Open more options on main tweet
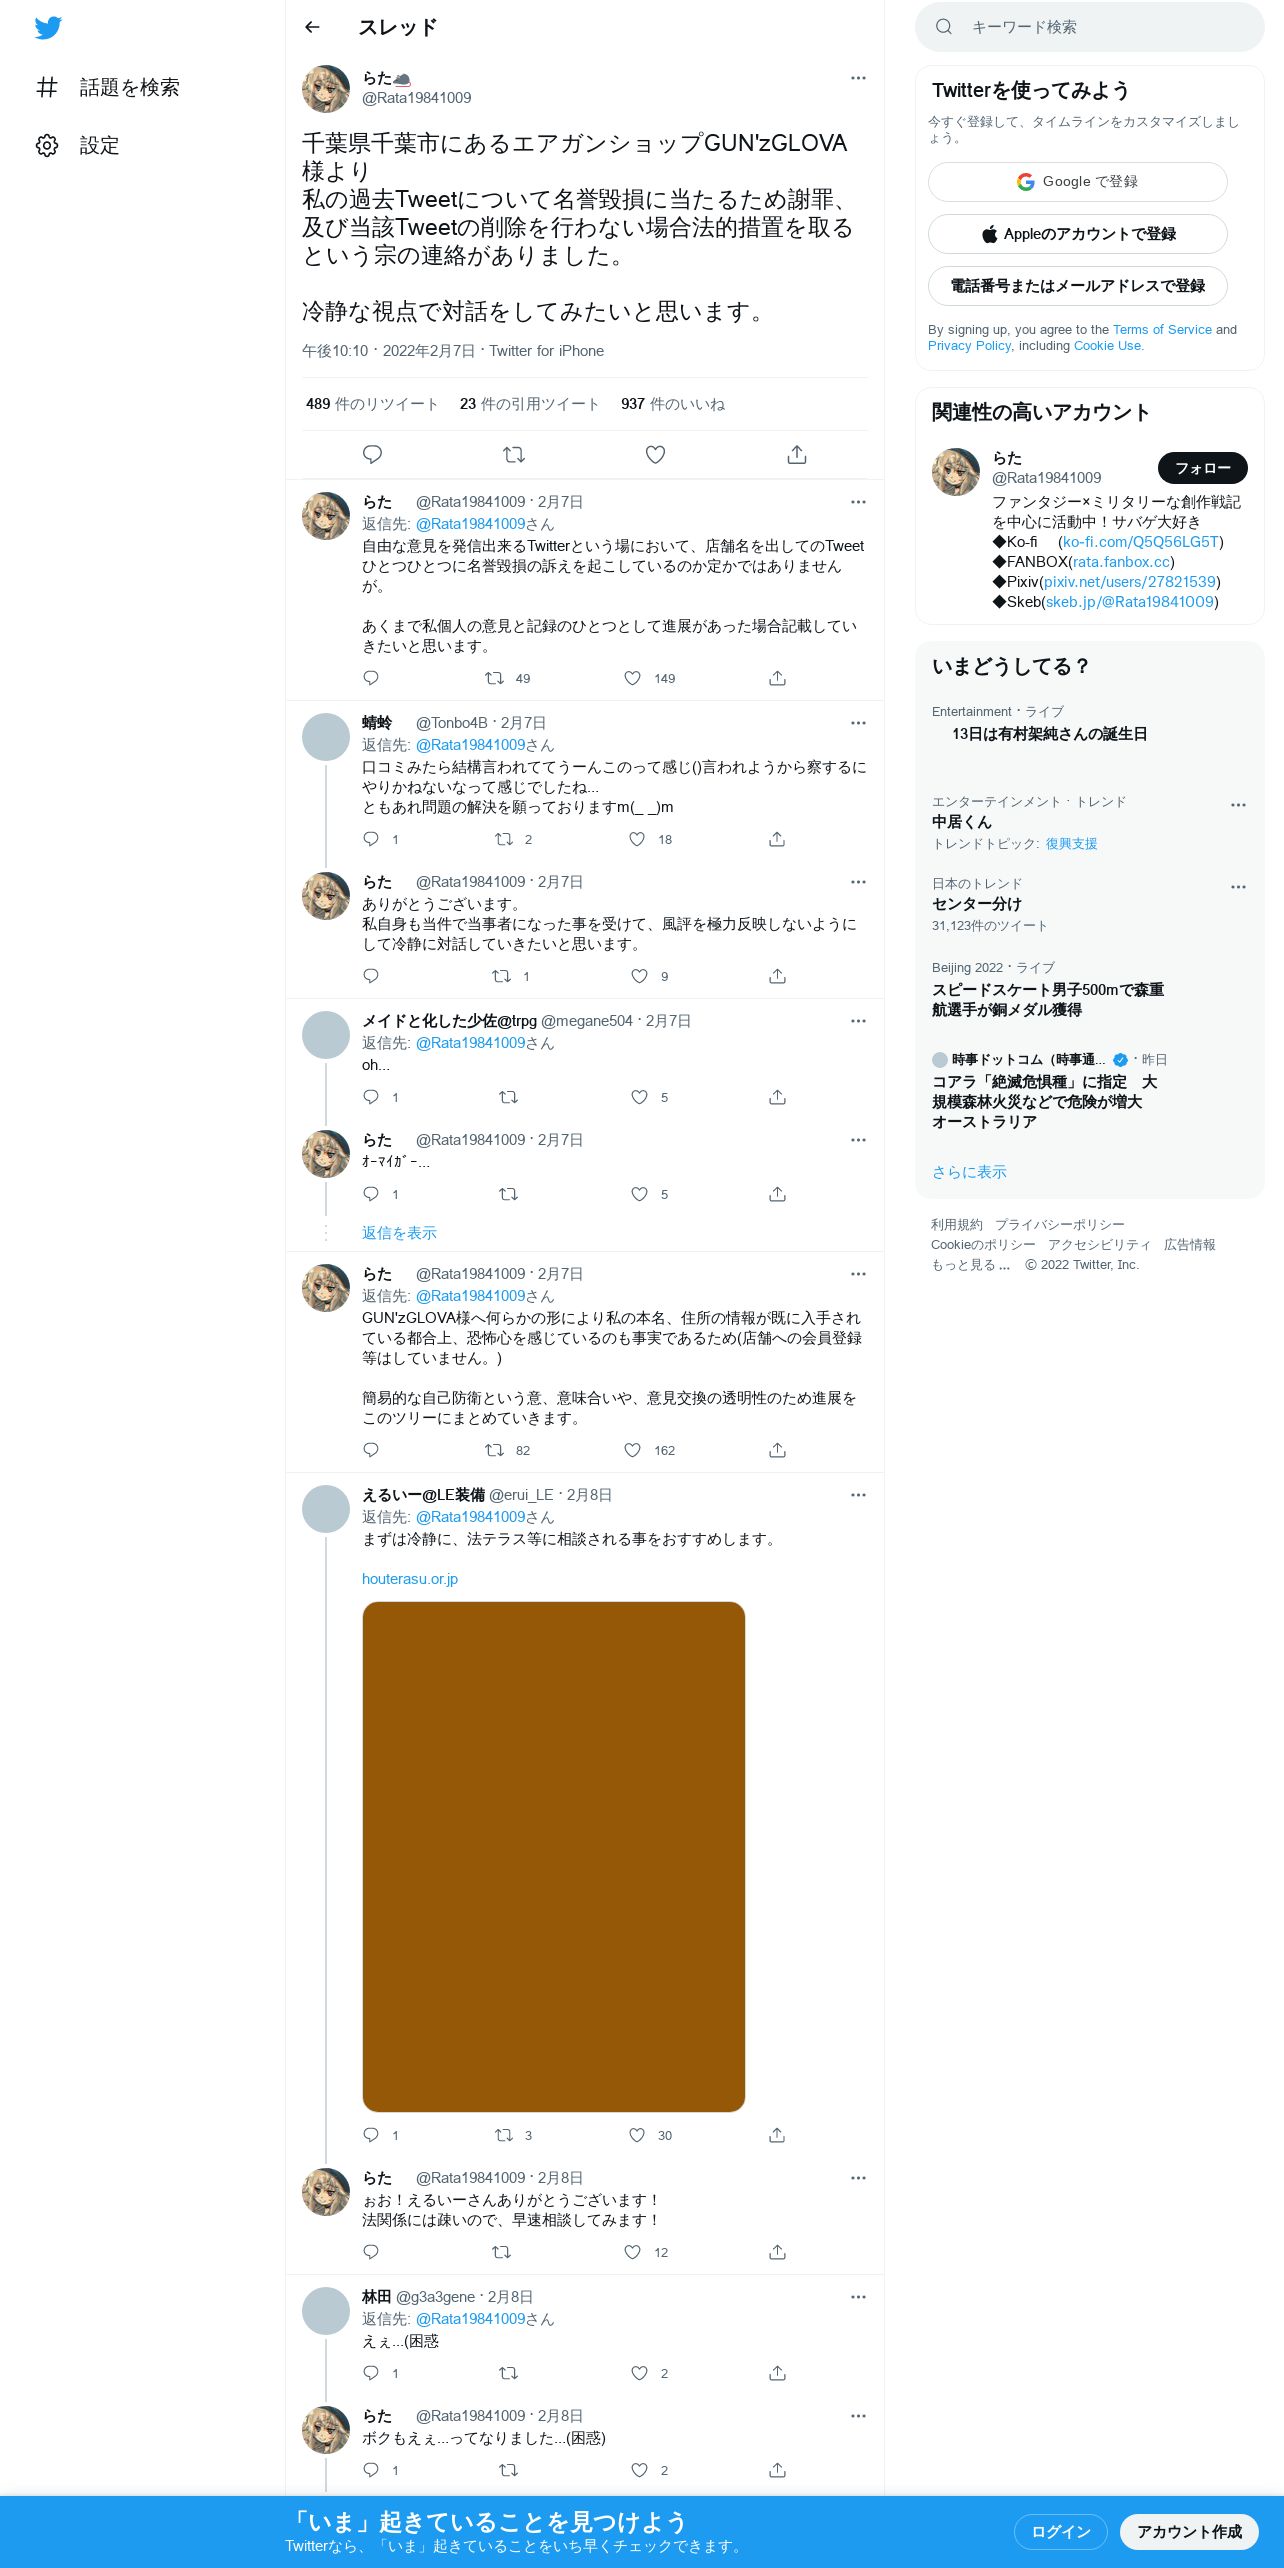Screen dimensions: 1284x2568 click(858, 78)
